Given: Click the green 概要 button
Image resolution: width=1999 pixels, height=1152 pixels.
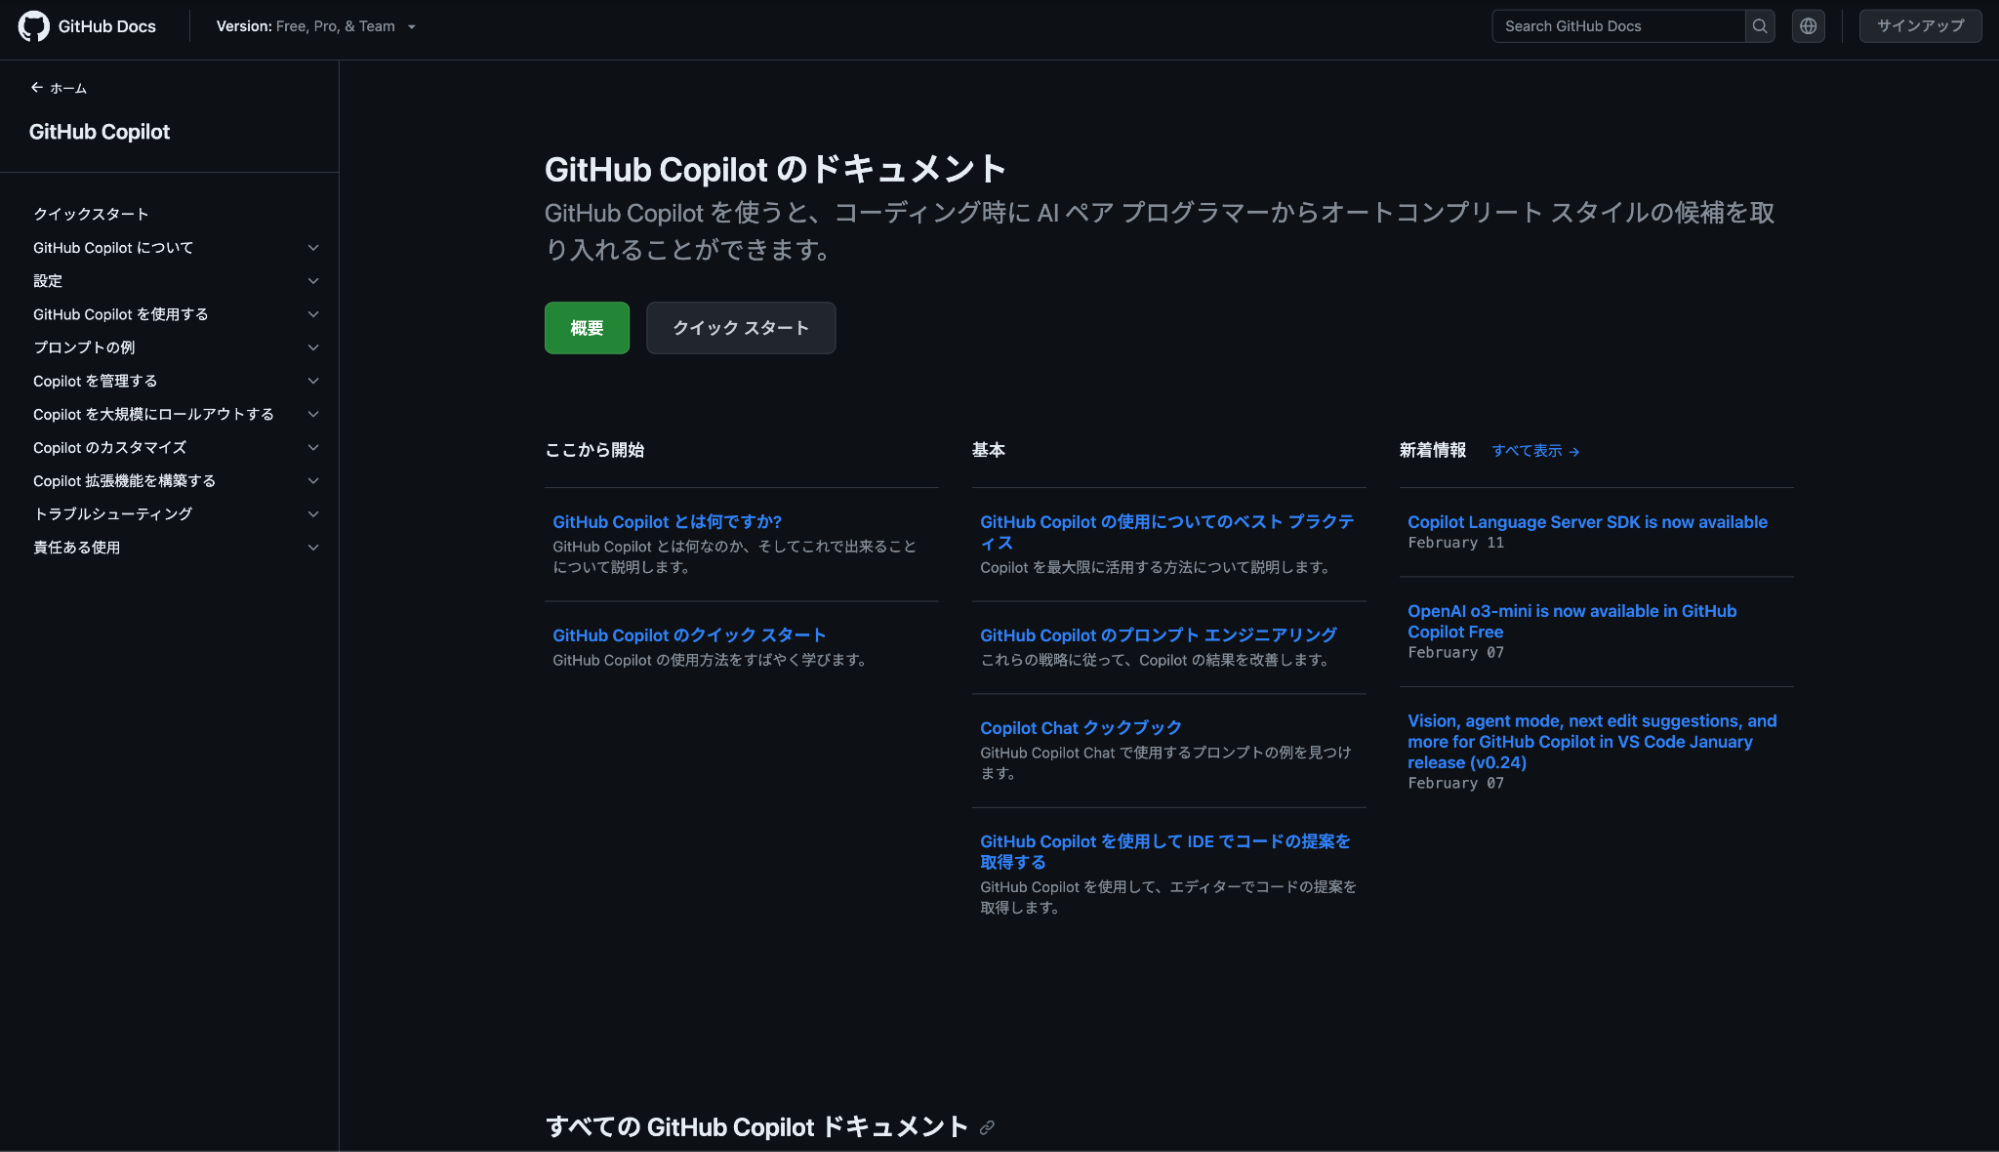Looking at the screenshot, I should click(x=587, y=328).
